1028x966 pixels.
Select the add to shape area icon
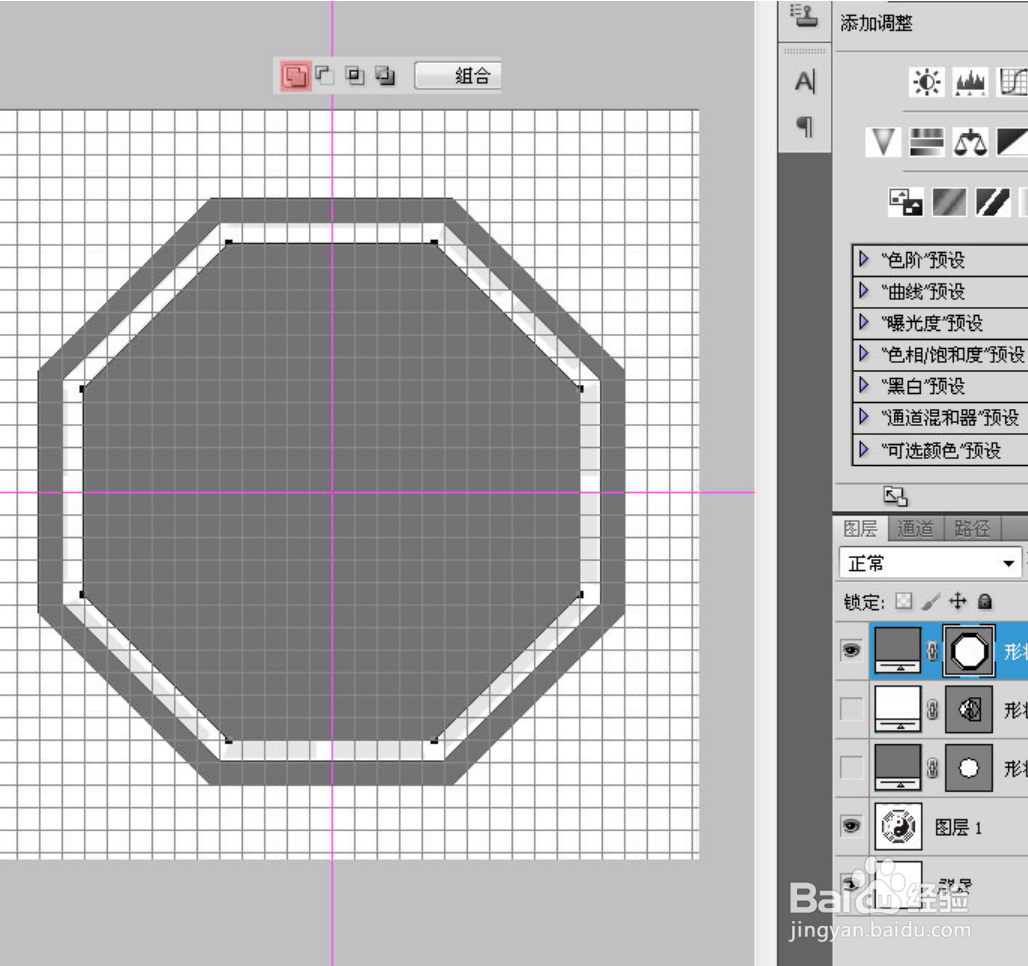(296, 76)
